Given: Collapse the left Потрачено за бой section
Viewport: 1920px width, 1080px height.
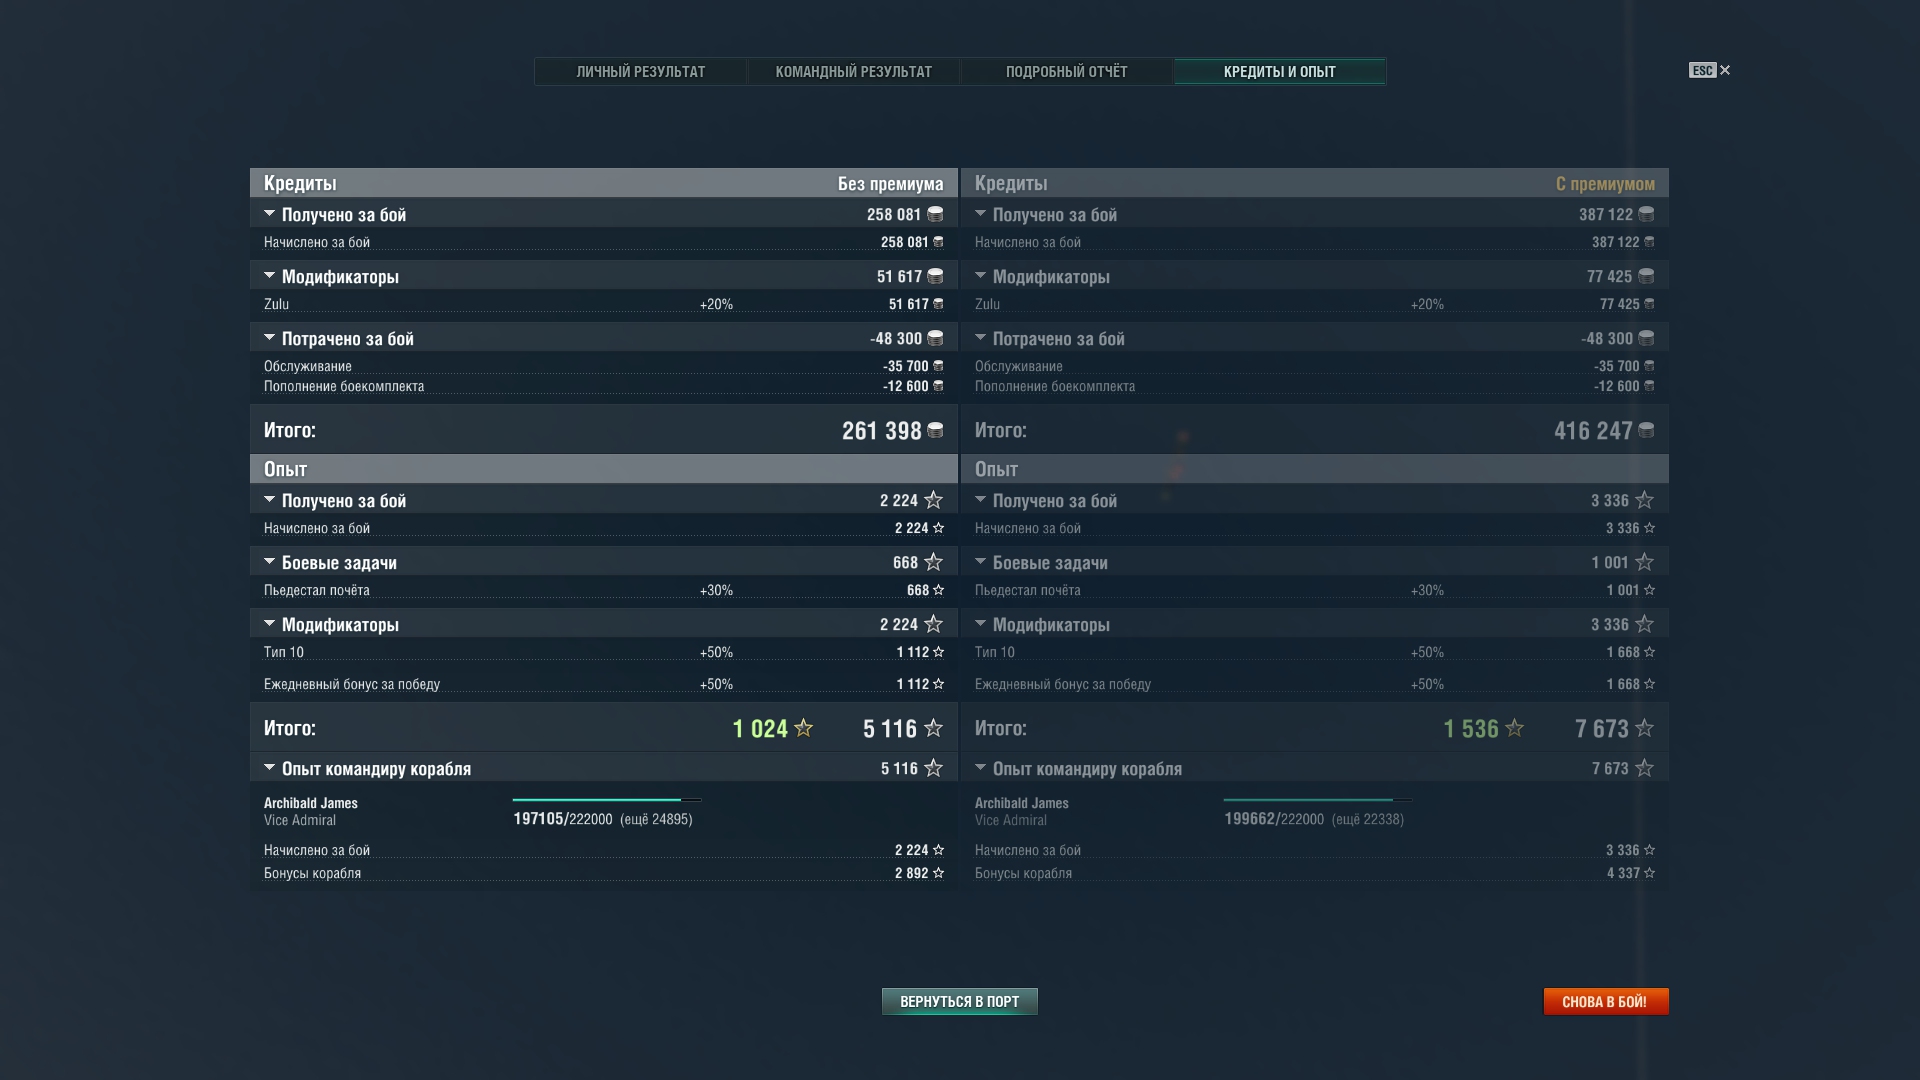Looking at the screenshot, I should point(269,338).
